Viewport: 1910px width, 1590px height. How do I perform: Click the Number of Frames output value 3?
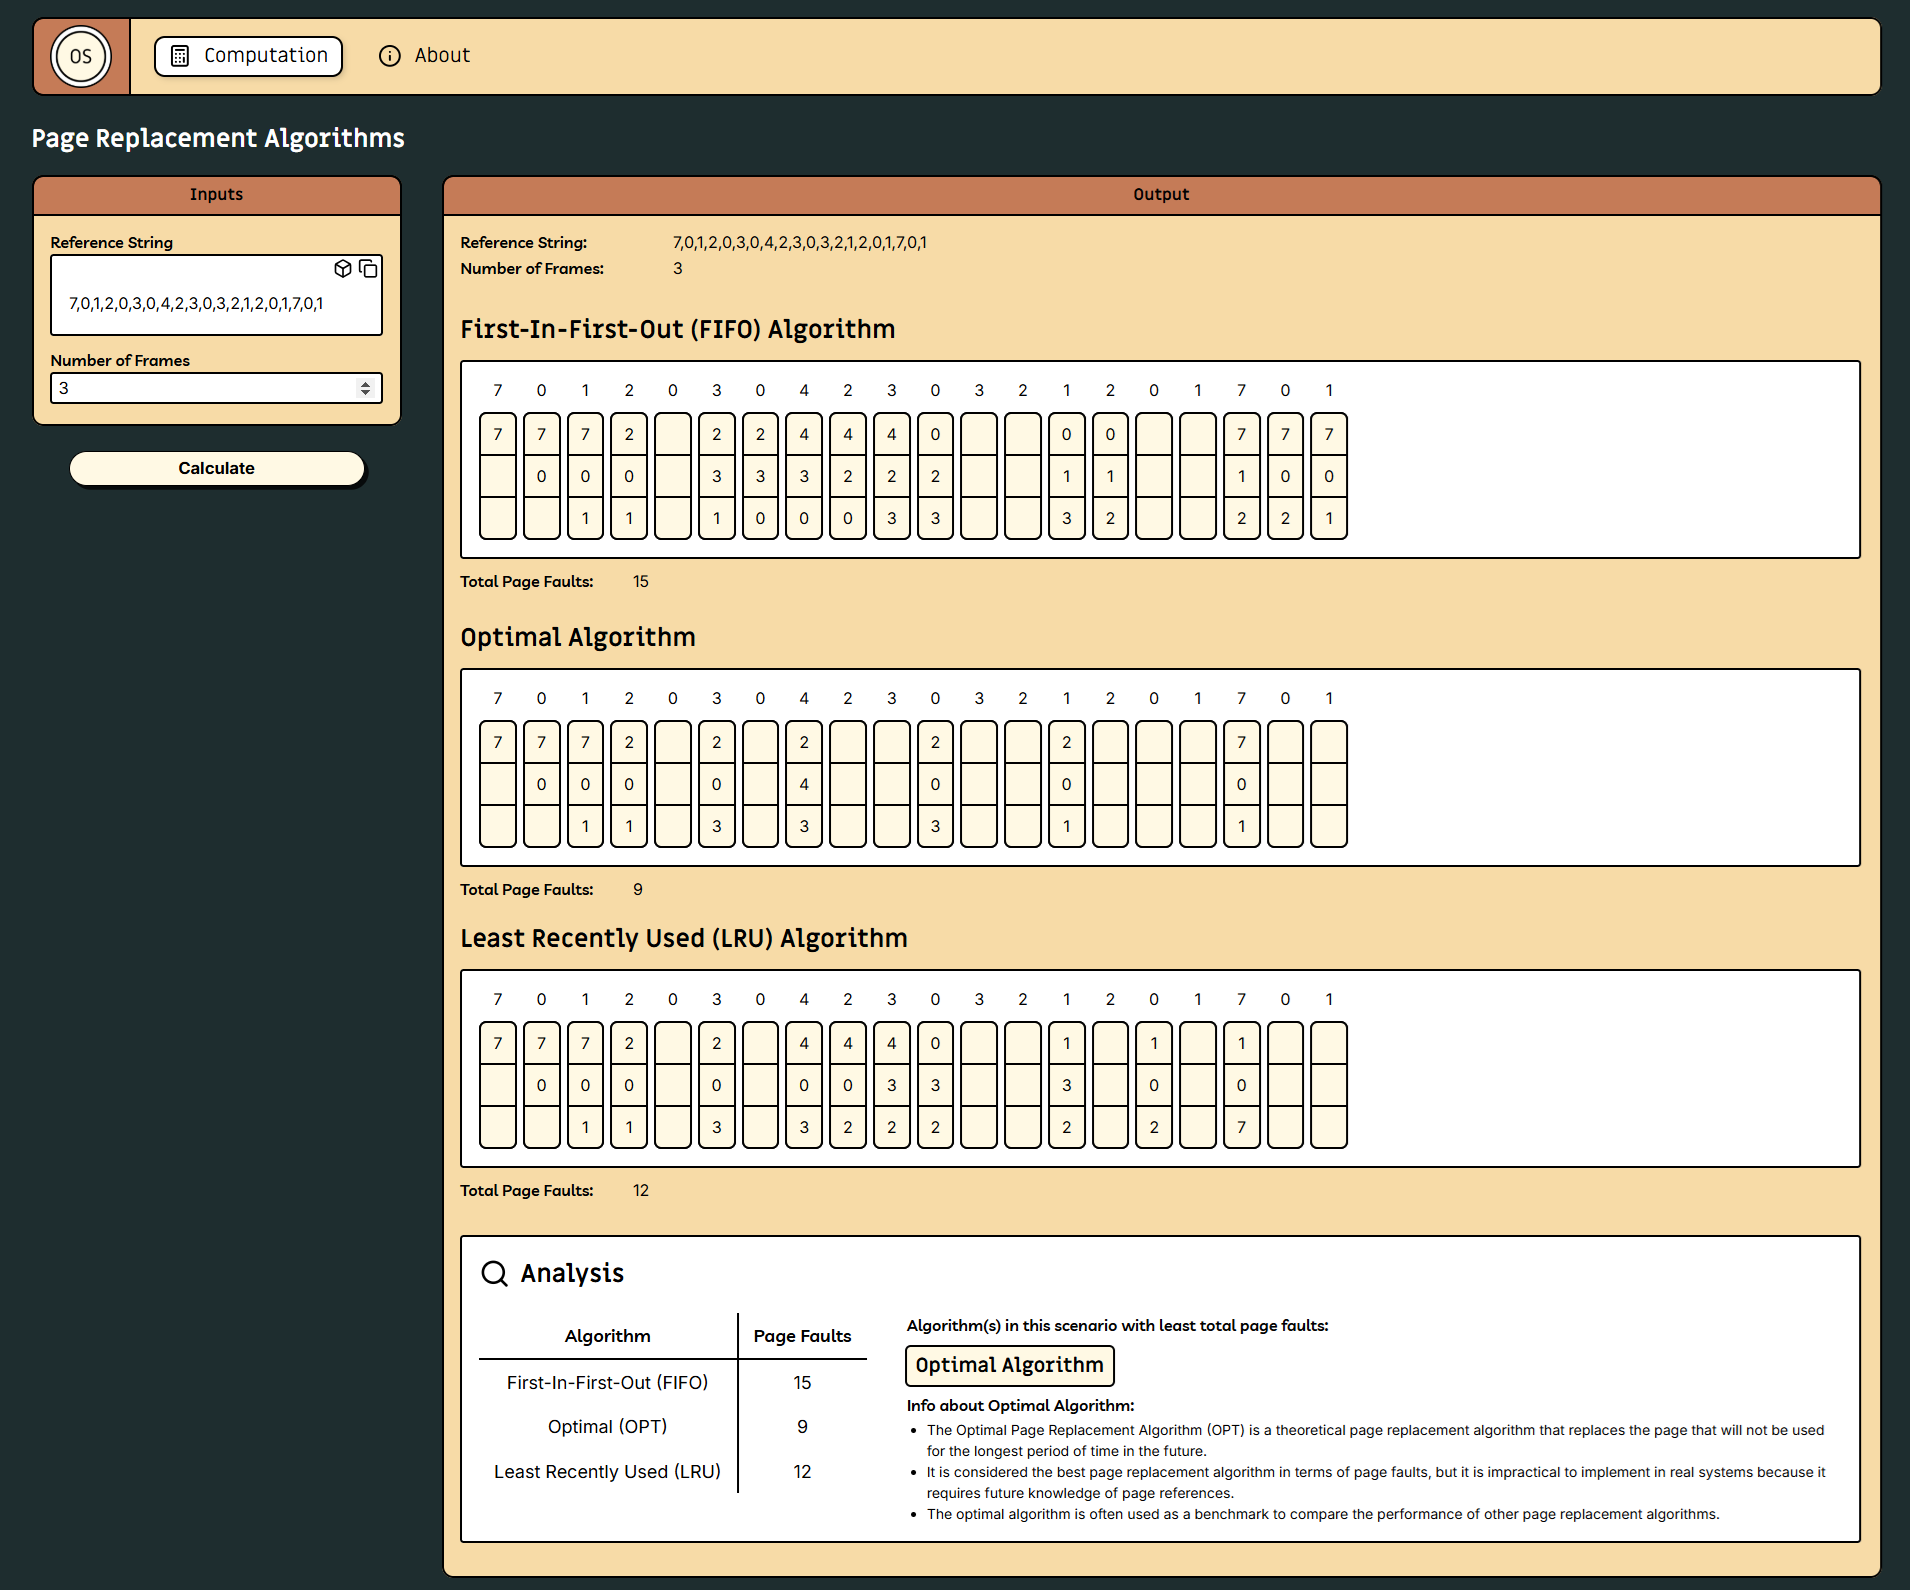678,268
